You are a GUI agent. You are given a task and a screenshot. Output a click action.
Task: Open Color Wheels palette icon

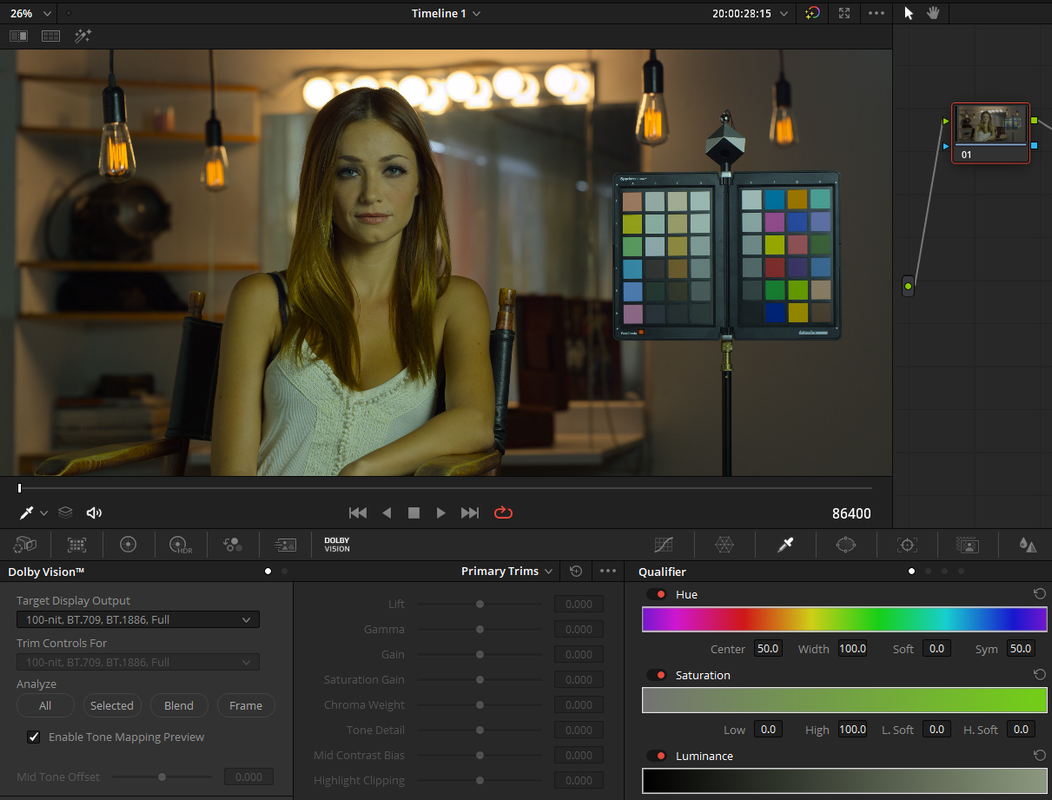[x=128, y=544]
